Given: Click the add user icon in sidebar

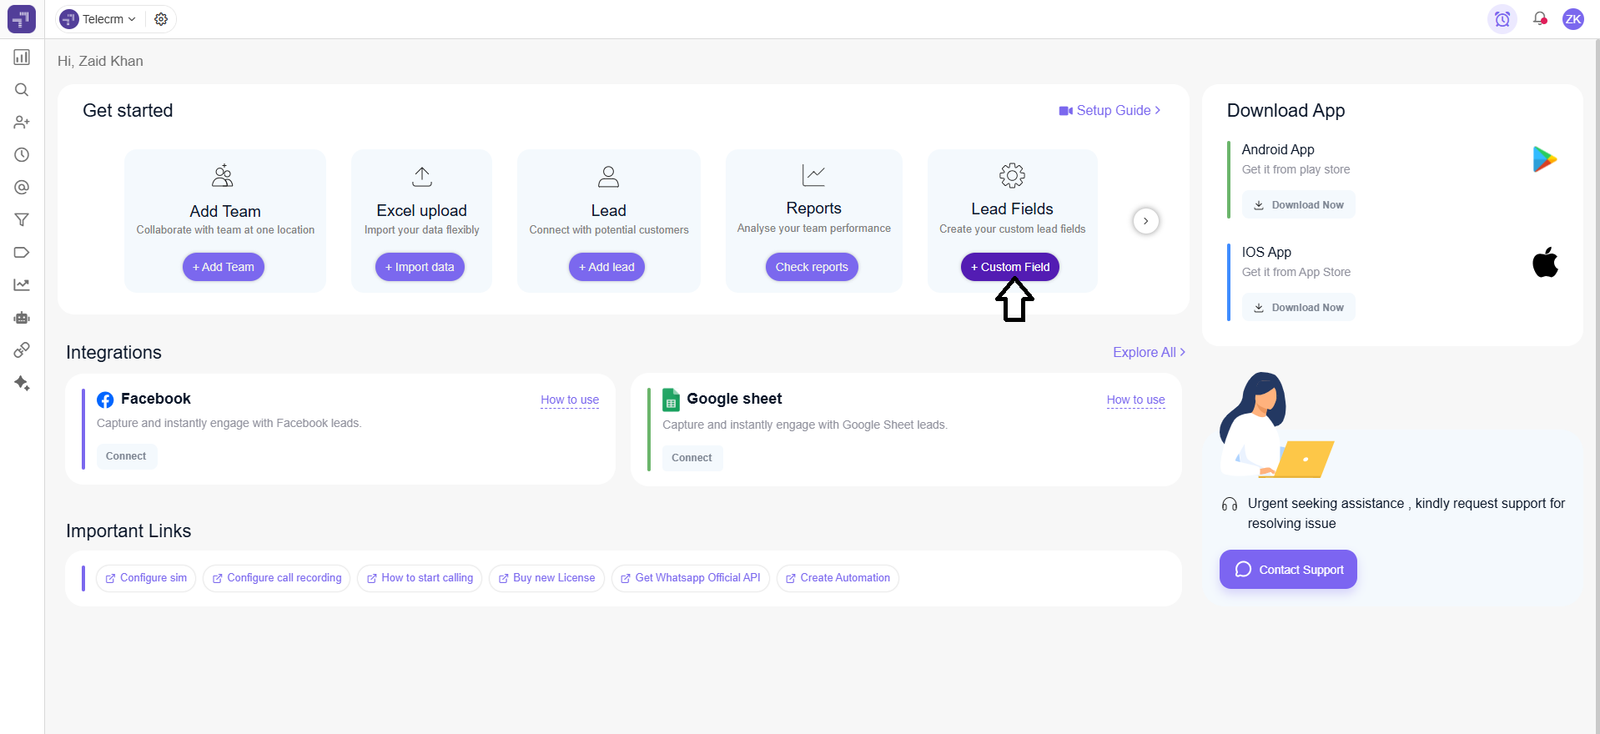Looking at the screenshot, I should pos(21,122).
